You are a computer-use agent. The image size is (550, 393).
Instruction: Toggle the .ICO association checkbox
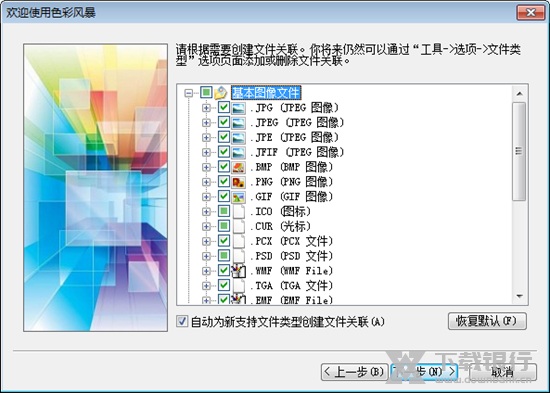[224, 211]
